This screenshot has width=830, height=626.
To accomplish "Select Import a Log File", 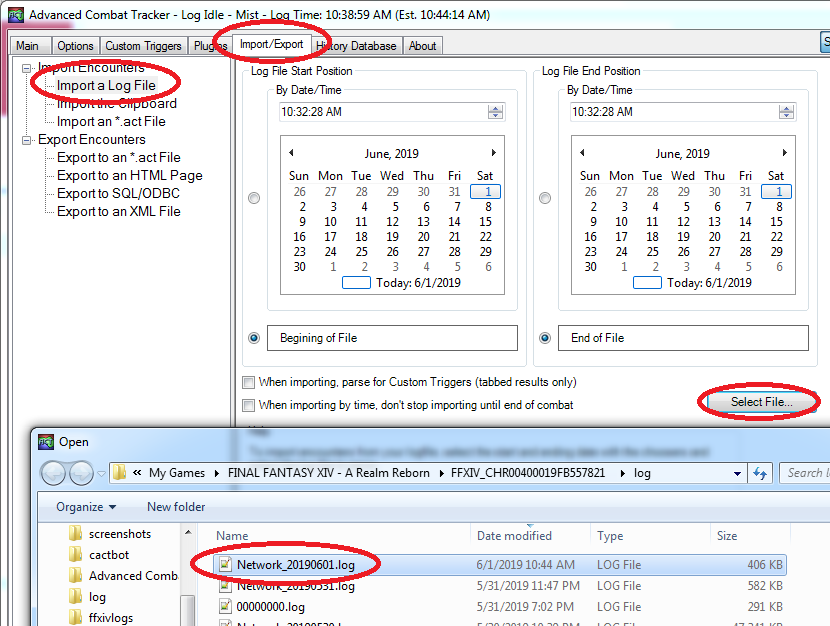I will pyautogui.click(x=106, y=86).
